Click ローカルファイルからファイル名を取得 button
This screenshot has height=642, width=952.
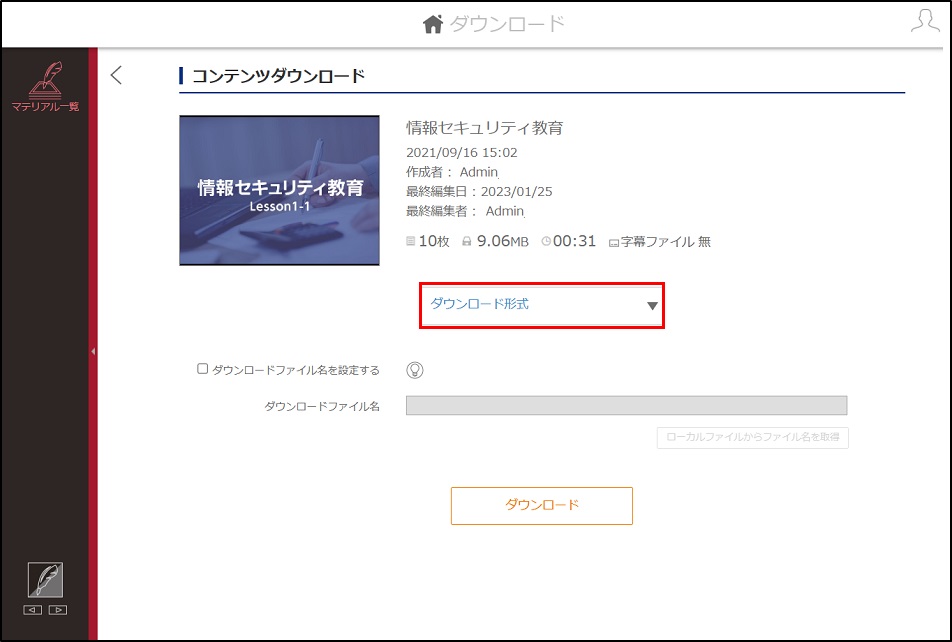coord(752,437)
